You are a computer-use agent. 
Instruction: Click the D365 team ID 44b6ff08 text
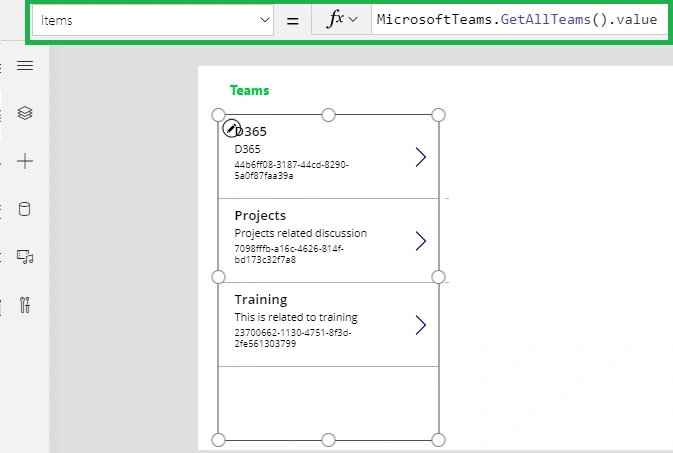coord(291,170)
